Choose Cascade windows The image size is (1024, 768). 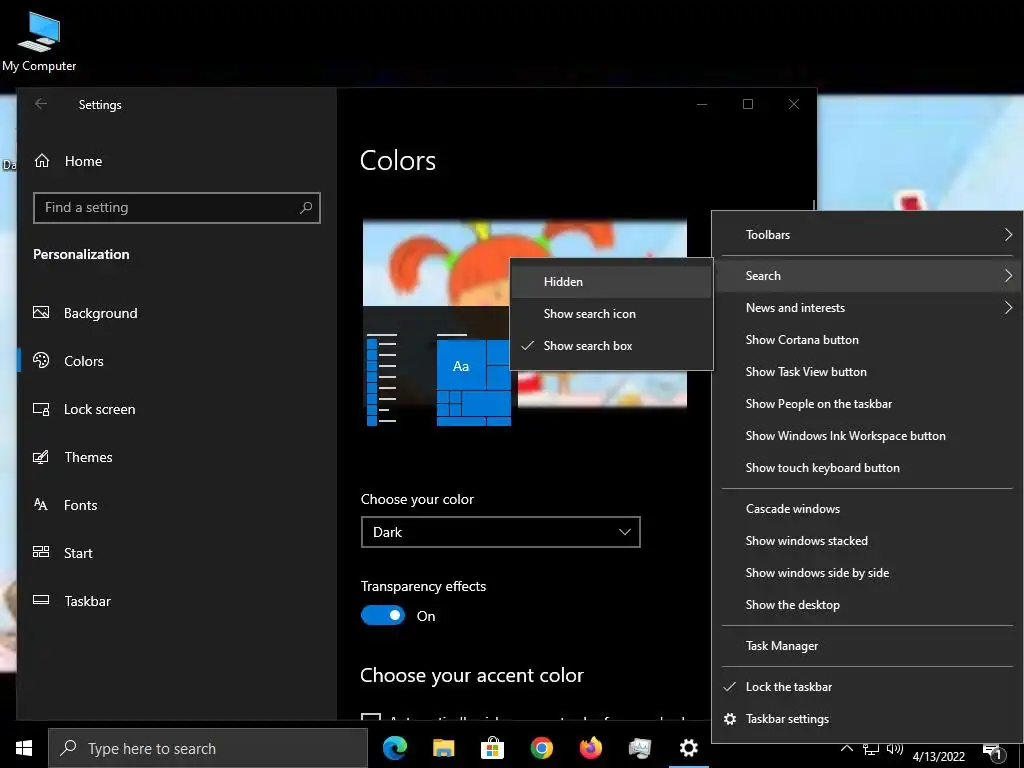pyautogui.click(x=869, y=509)
